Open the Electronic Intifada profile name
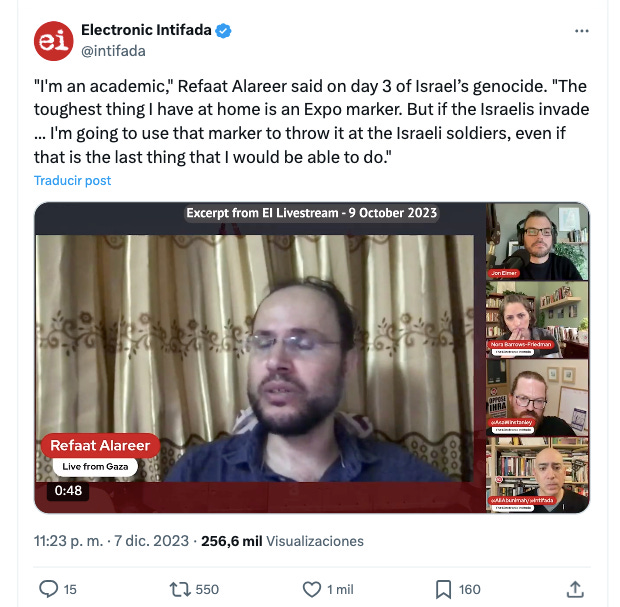Image resolution: width=620 pixels, height=607 pixels. coord(146,30)
